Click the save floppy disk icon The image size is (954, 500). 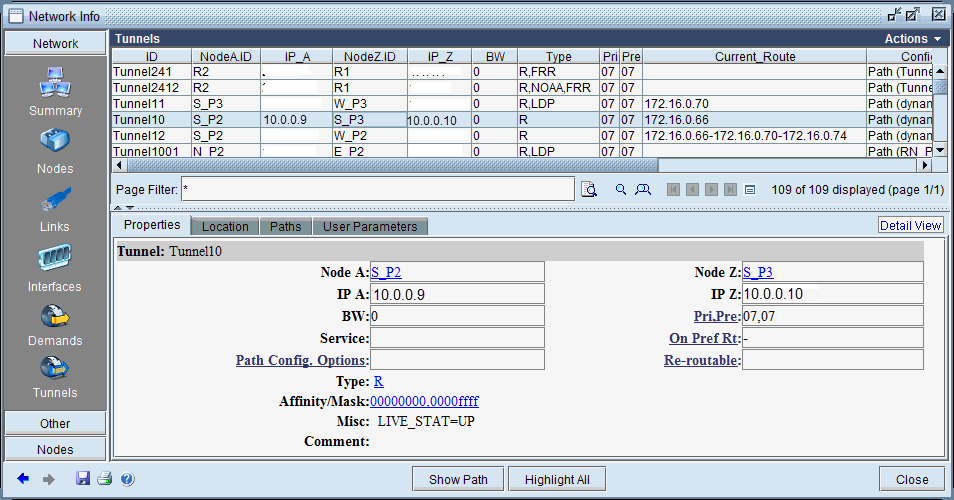coord(84,479)
